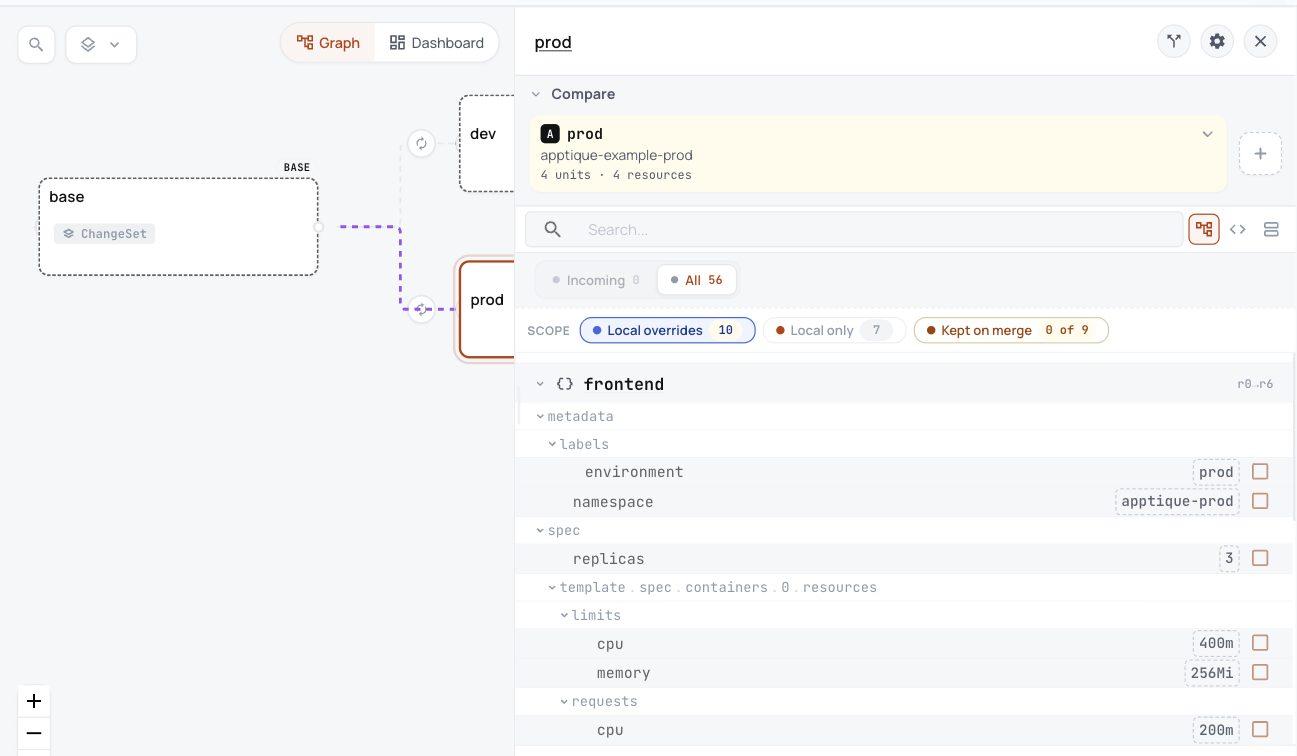Collapse the frontend resource group
The image size is (1297, 756).
[540, 384]
